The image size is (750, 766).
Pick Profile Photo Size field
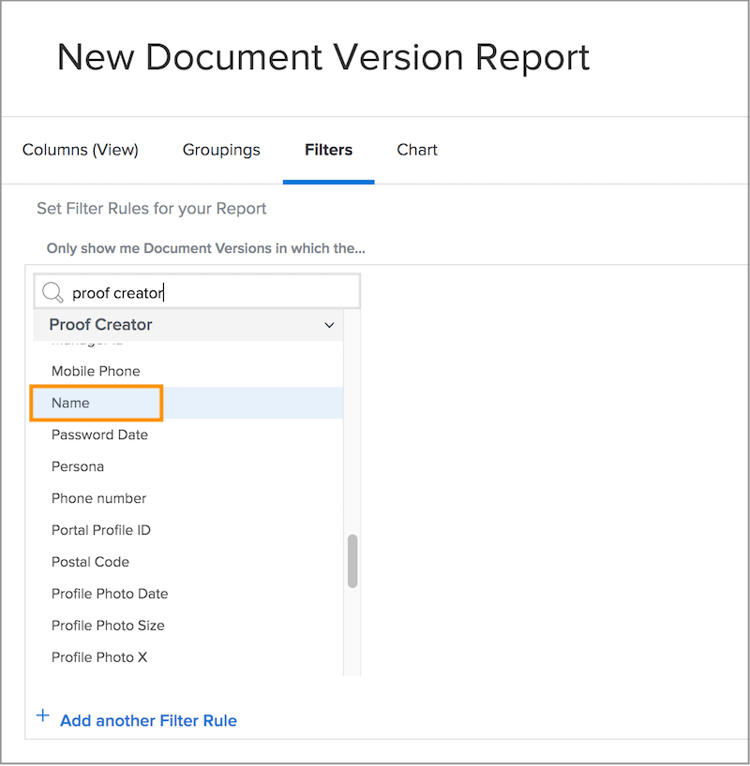pos(188,625)
